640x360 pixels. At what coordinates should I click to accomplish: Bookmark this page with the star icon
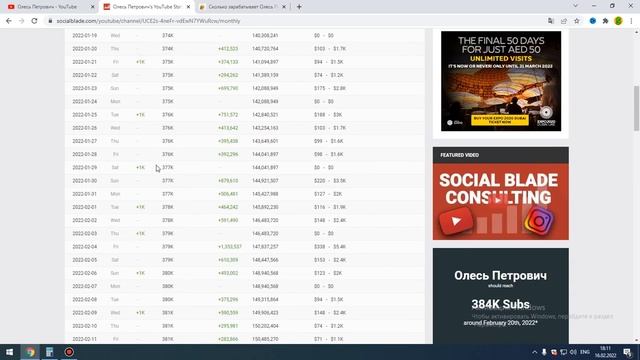(577, 21)
